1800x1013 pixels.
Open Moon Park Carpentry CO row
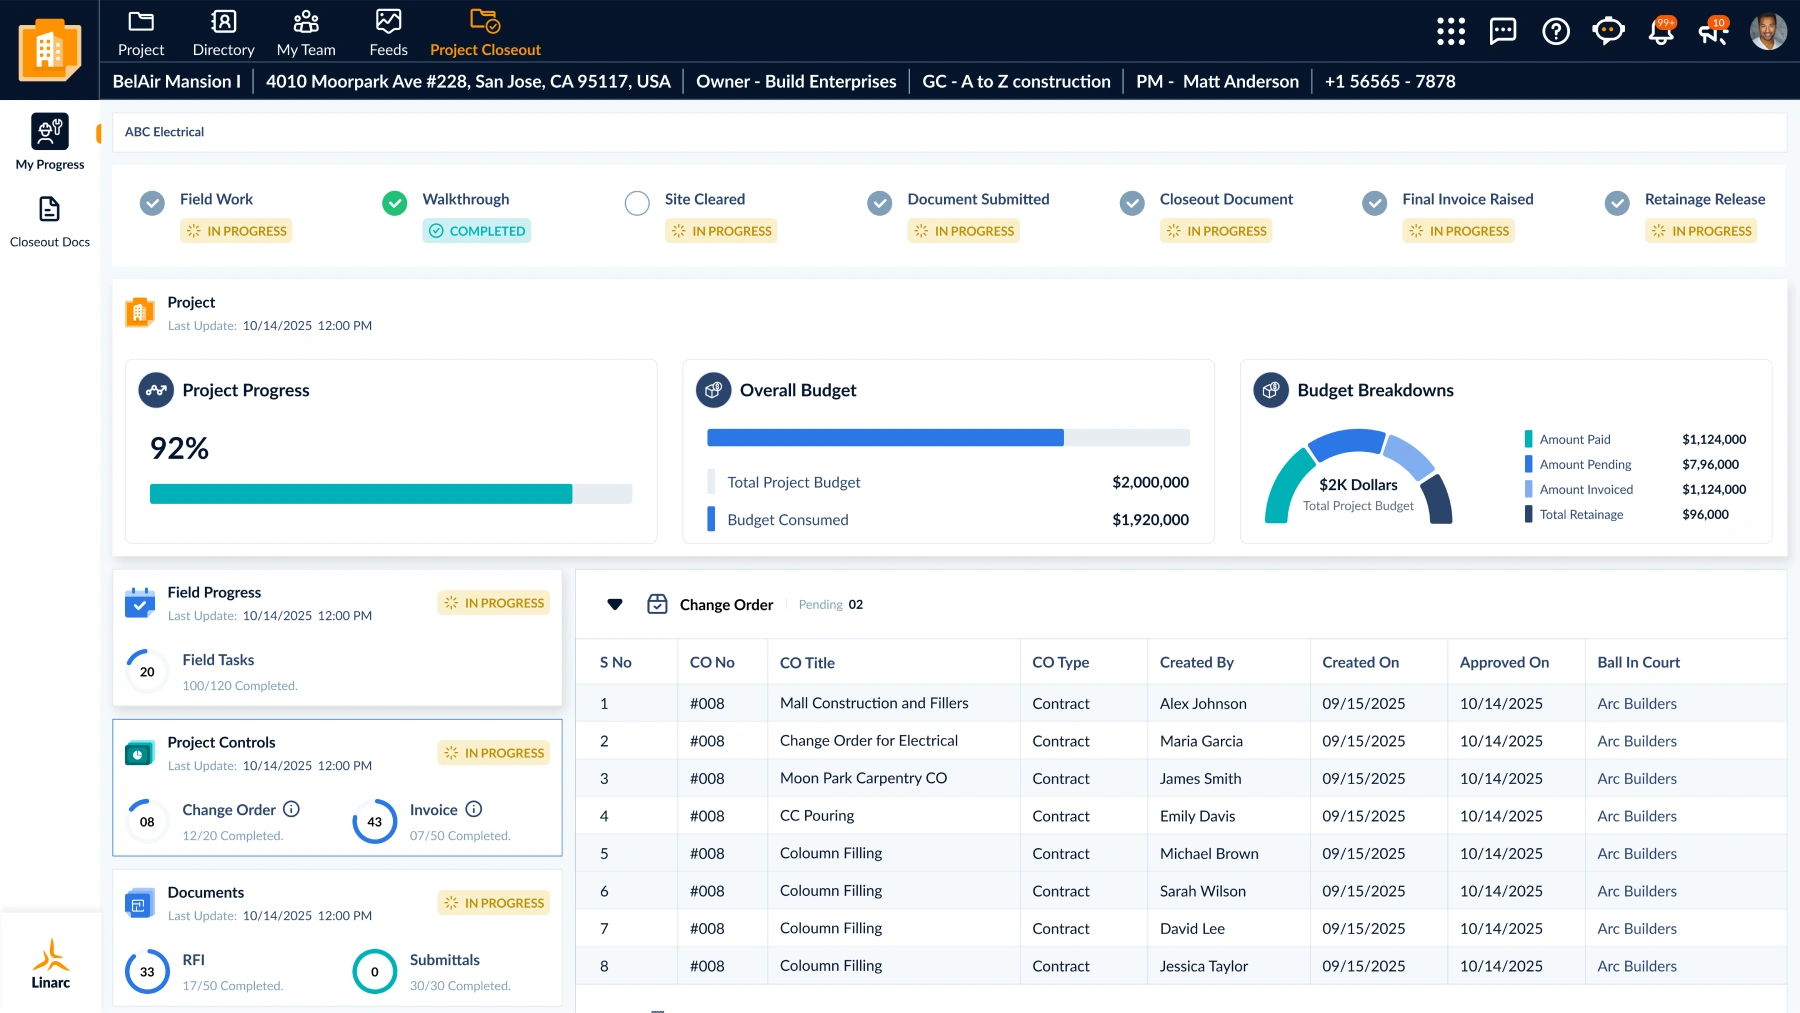coord(1181,778)
